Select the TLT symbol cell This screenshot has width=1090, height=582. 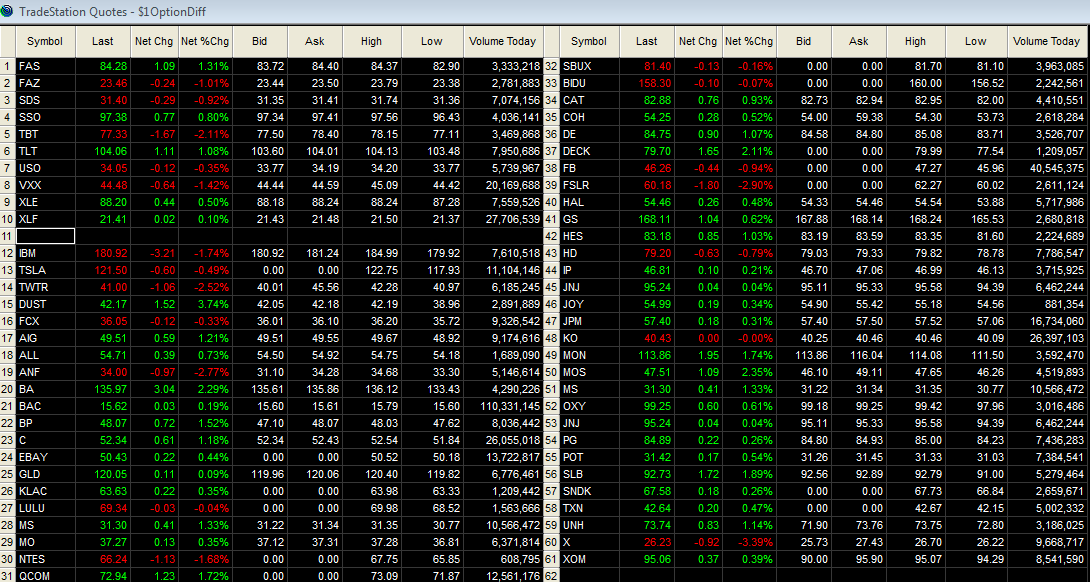[x=45, y=152]
